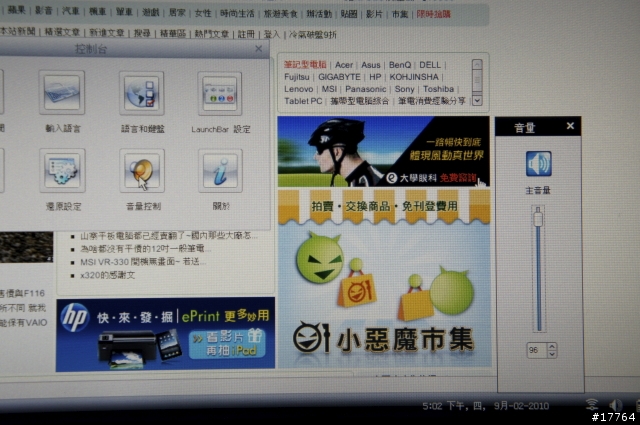Select 影音 in the top navigation
This screenshot has height=425, width=640.
44,10
